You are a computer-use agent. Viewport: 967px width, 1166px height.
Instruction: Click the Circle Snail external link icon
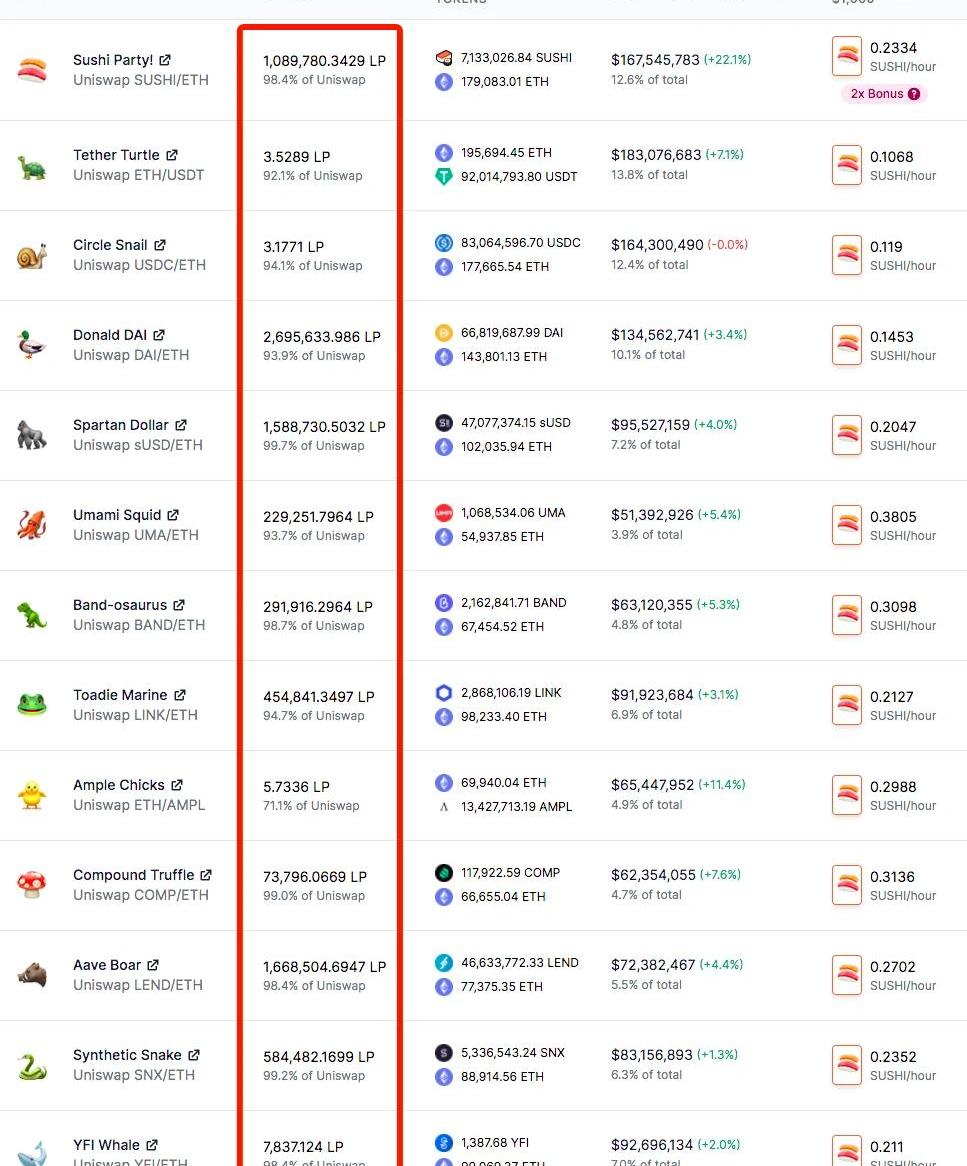pyautogui.click(x=160, y=245)
